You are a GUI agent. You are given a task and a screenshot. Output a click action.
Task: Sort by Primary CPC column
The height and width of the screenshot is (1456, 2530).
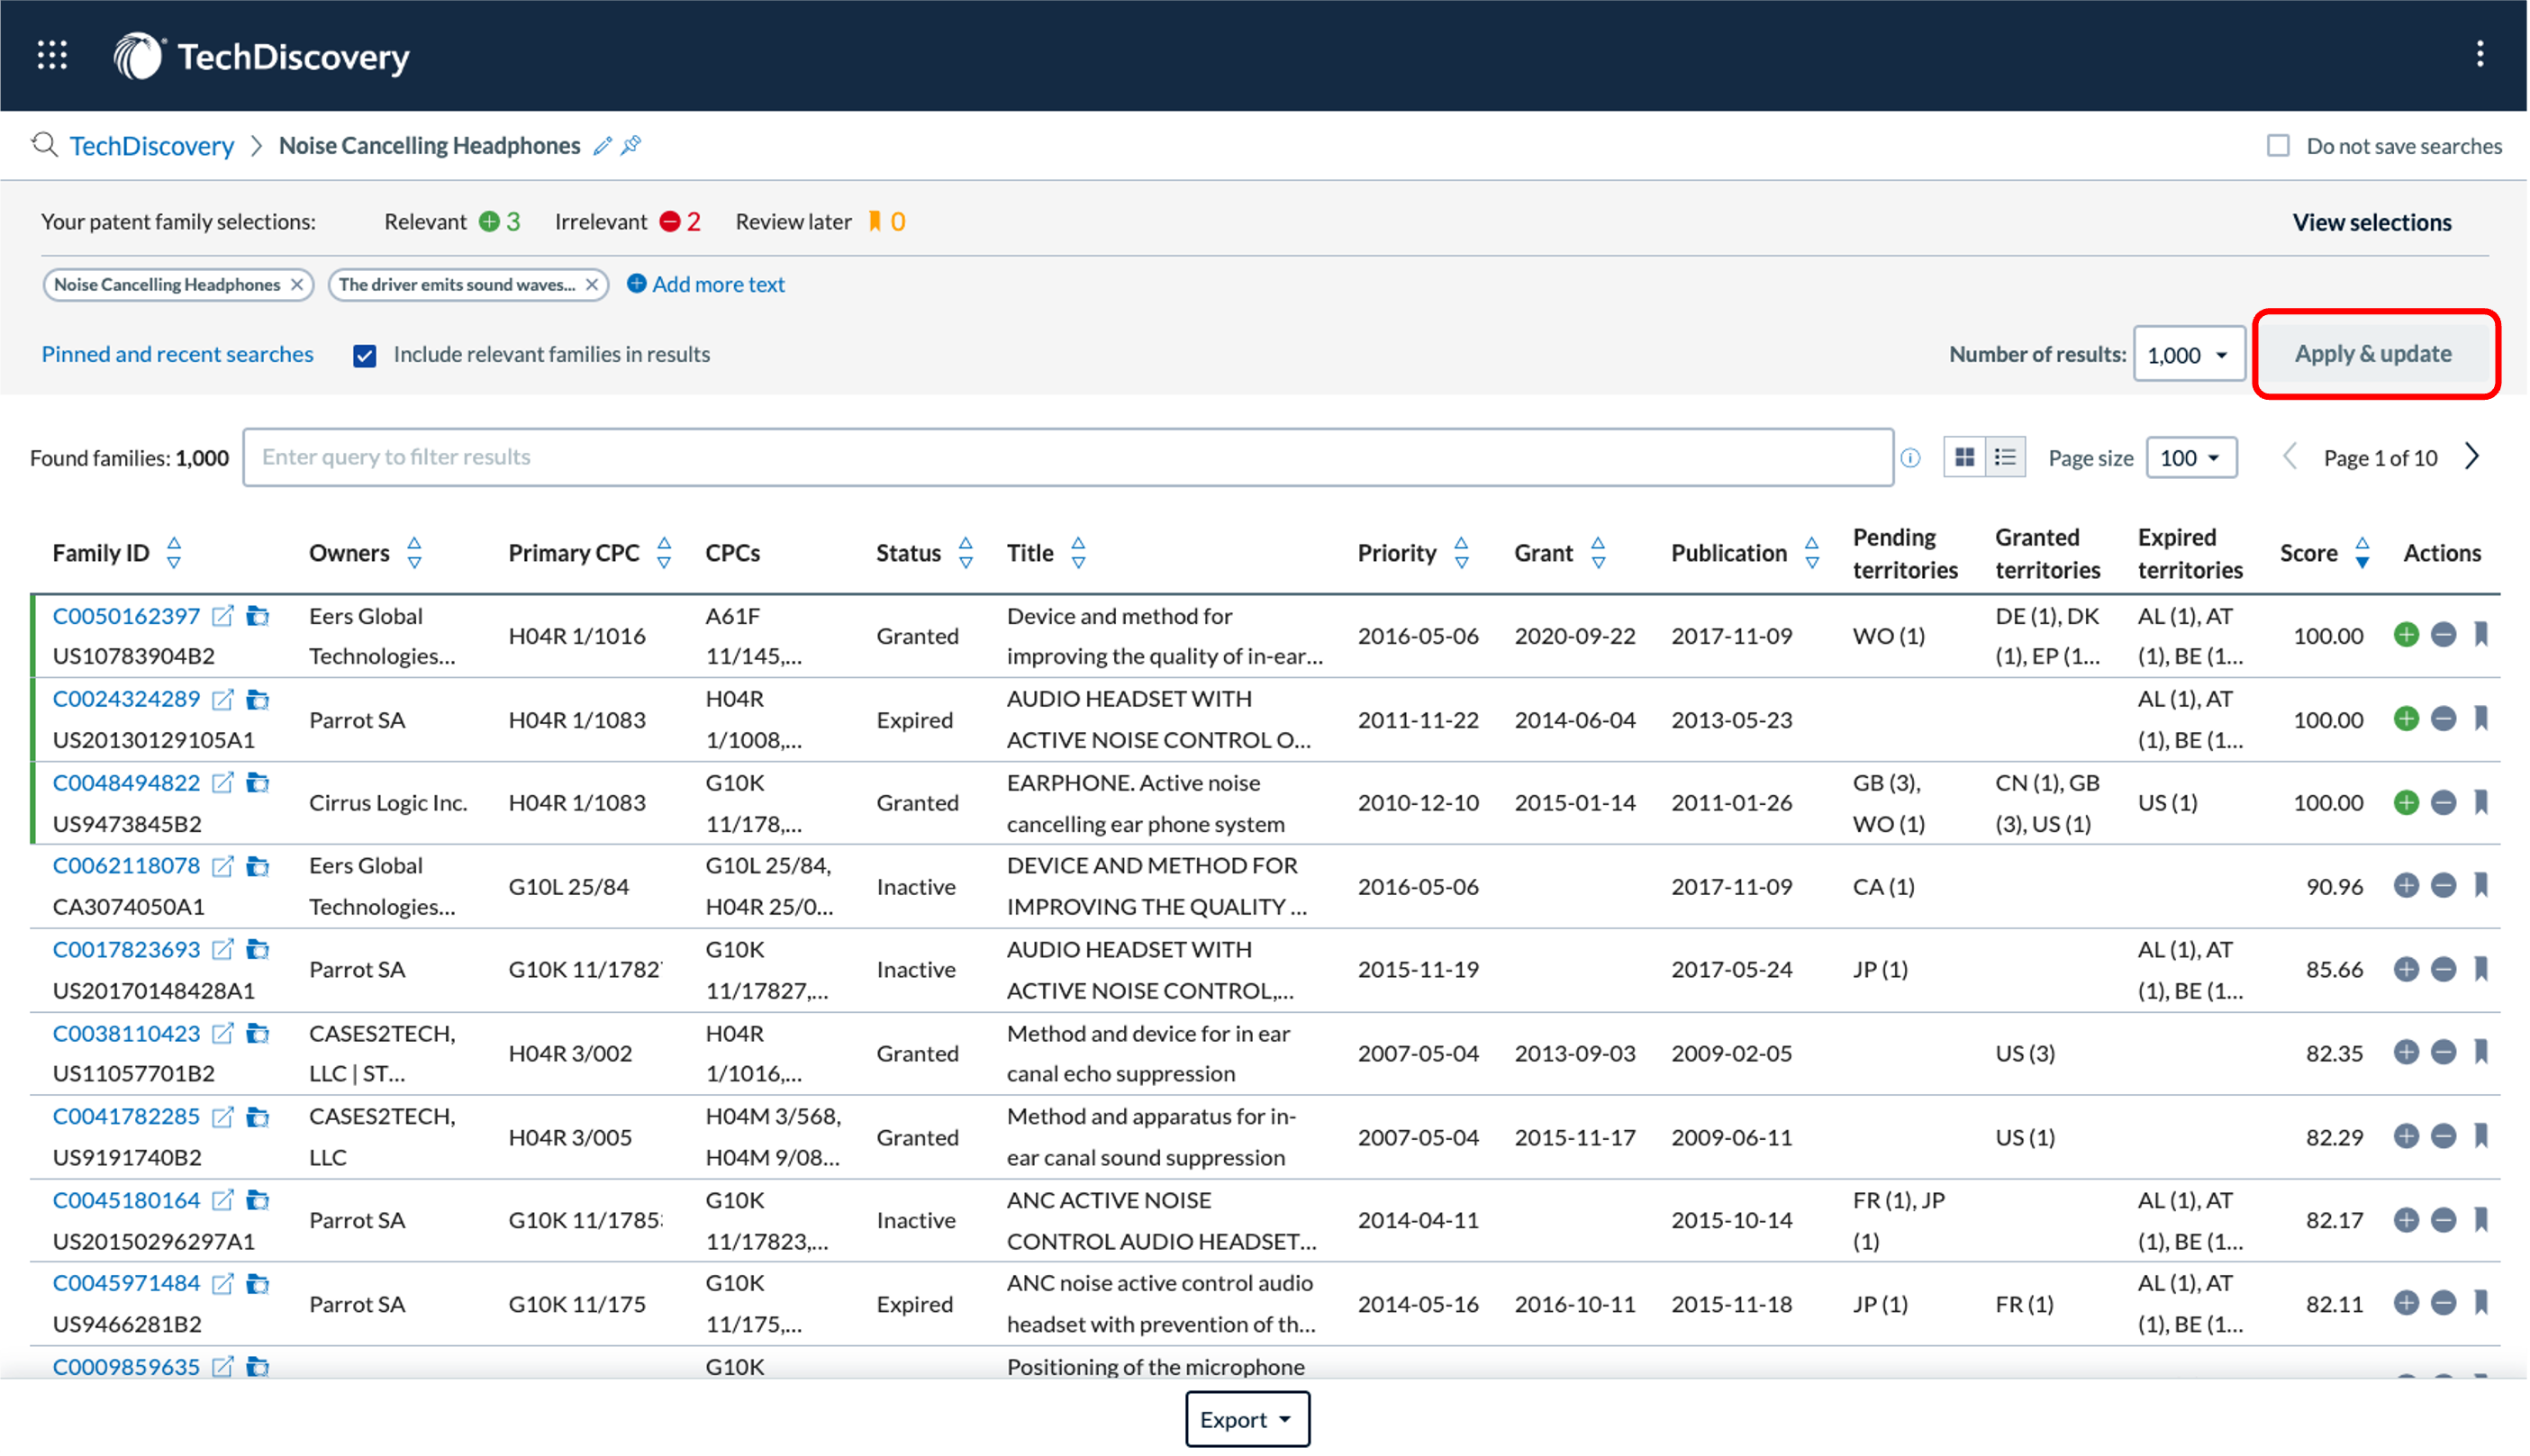[664, 553]
